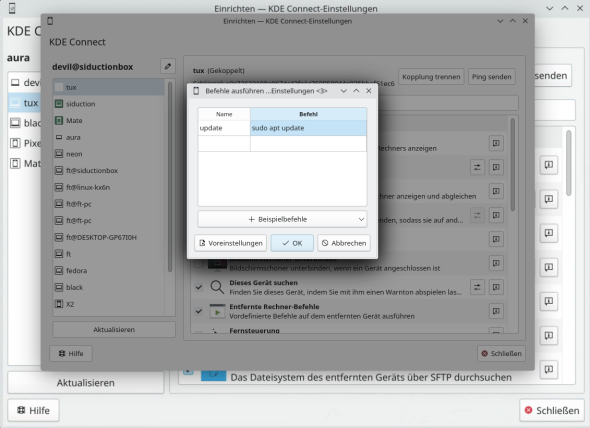Click the empty command cell below 'sudo apt update'
This screenshot has height=428, width=590.
[x=308, y=143]
